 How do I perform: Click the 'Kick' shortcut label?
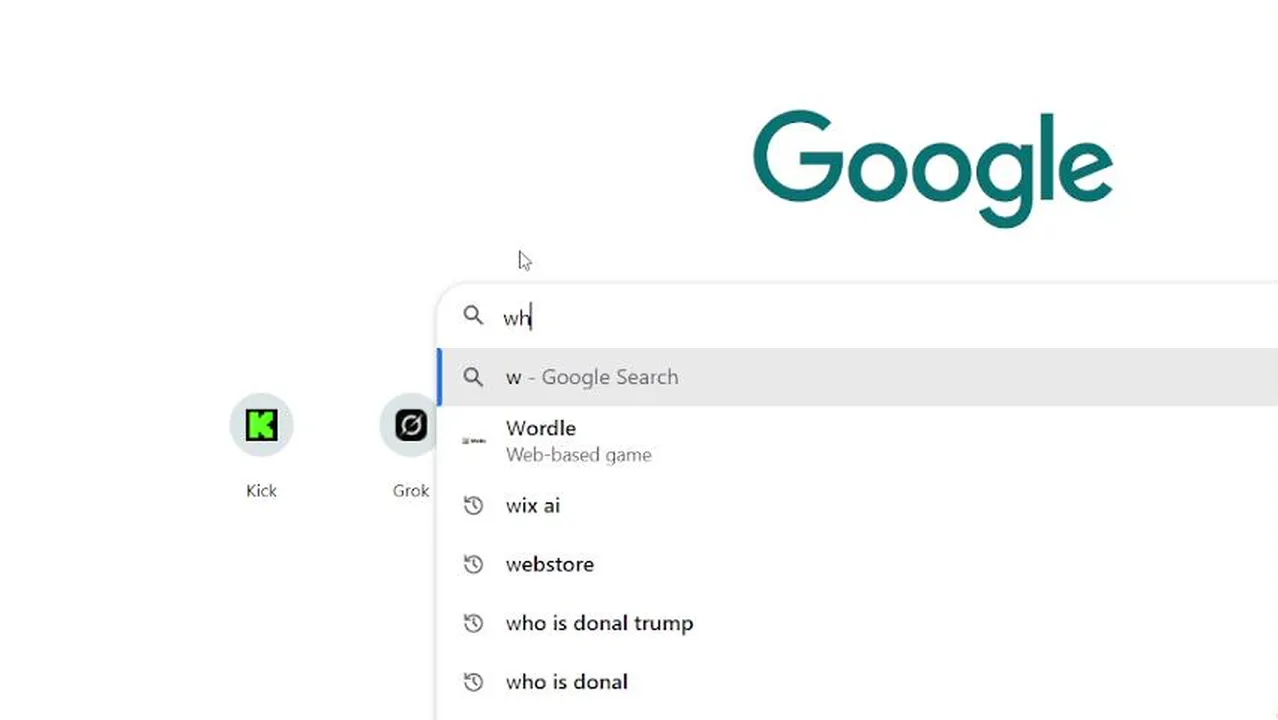(x=261, y=491)
